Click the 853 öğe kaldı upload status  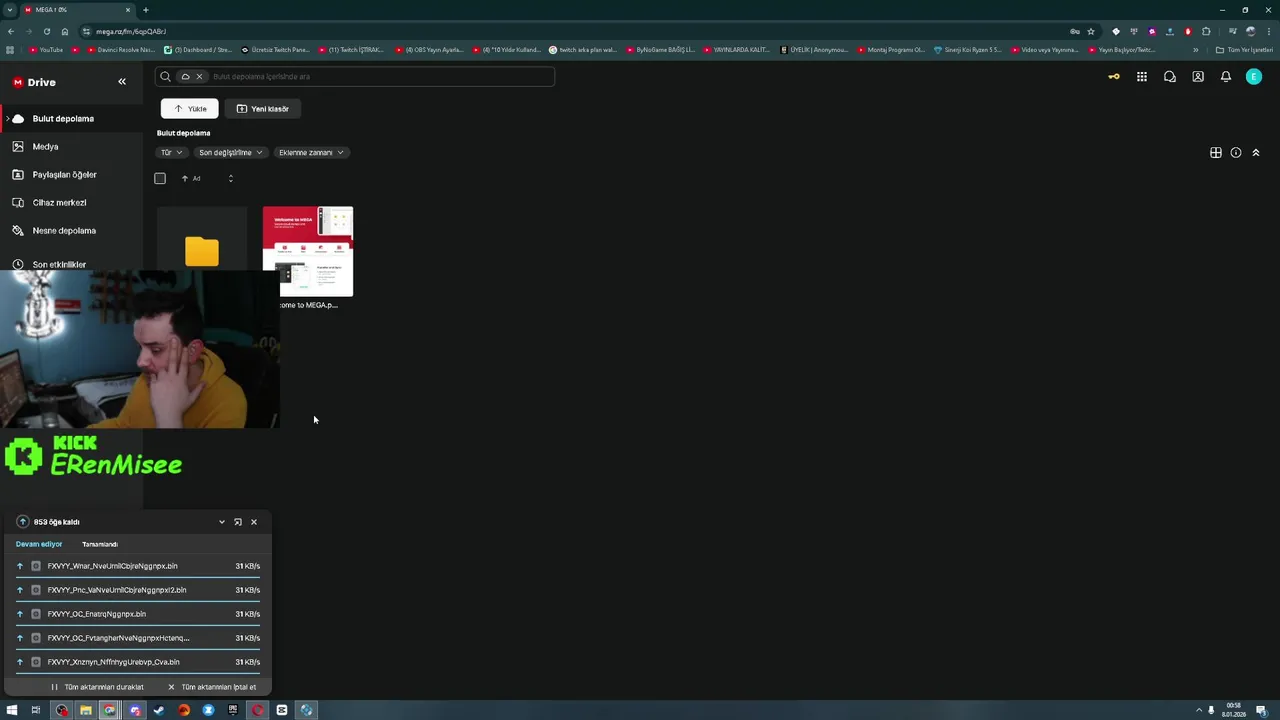pos(48,522)
